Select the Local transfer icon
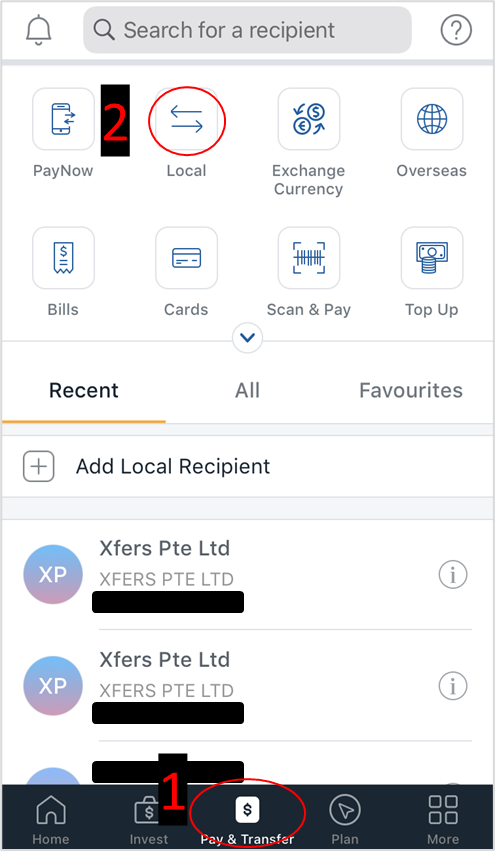Viewport: 495px width, 861px height. (186, 119)
